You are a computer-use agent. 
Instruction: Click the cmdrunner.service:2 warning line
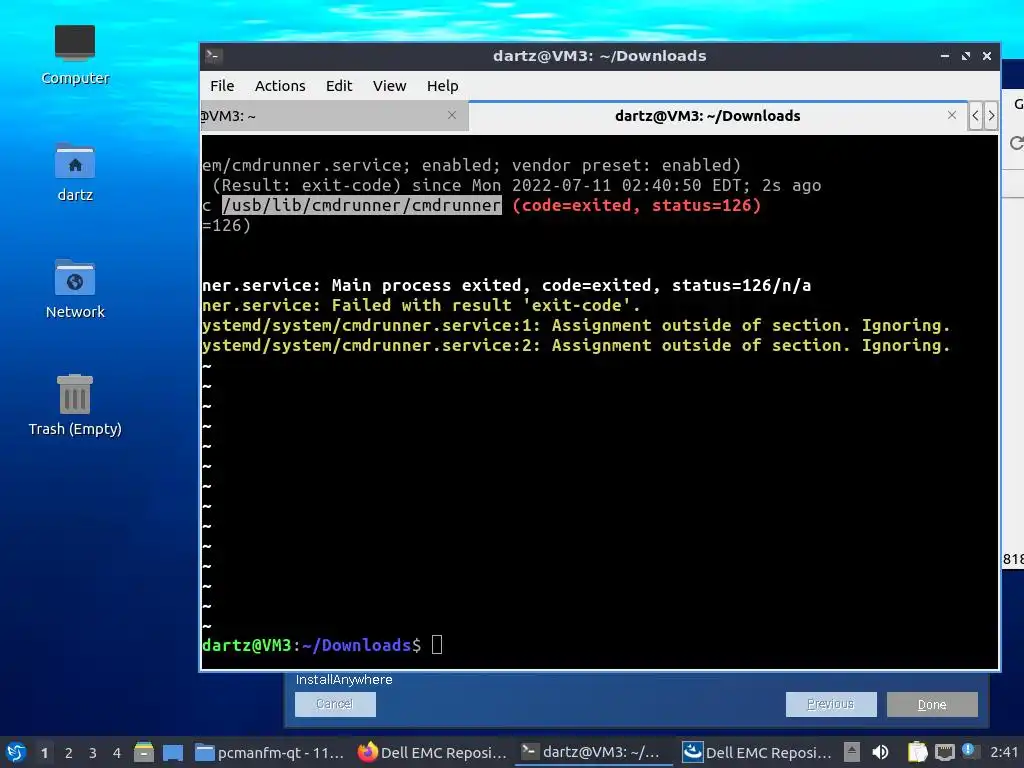575,345
